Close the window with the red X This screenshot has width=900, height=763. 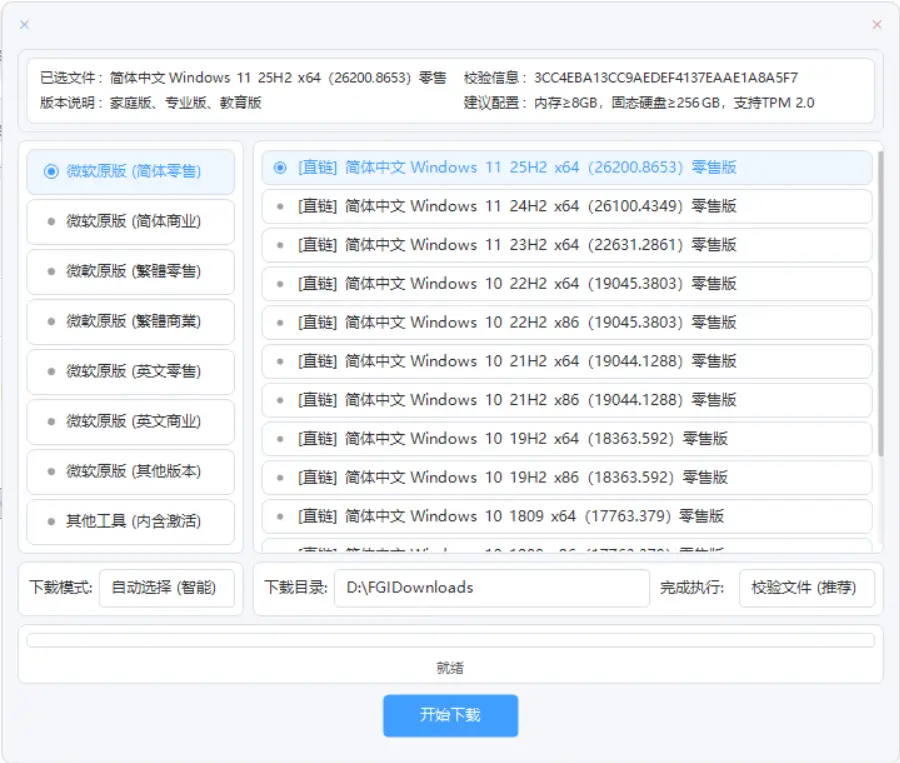point(876,25)
